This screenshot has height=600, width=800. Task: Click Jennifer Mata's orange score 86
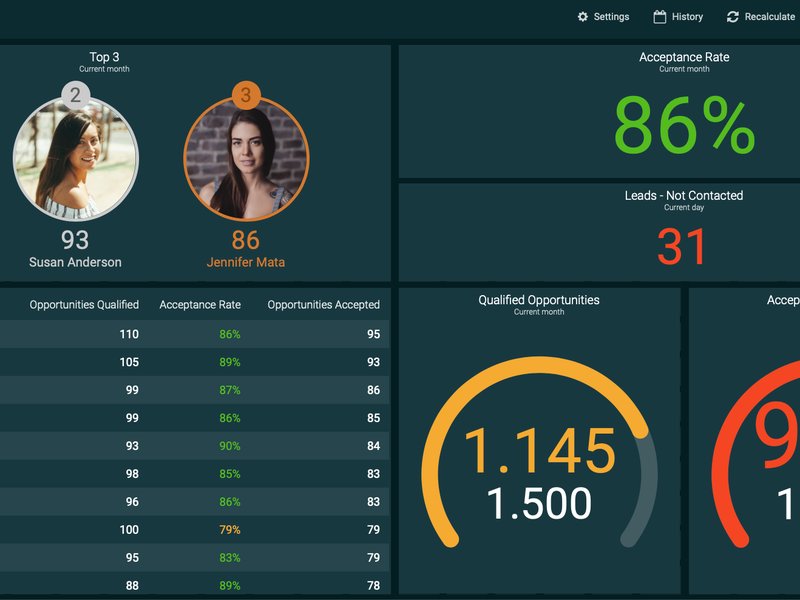point(245,240)
